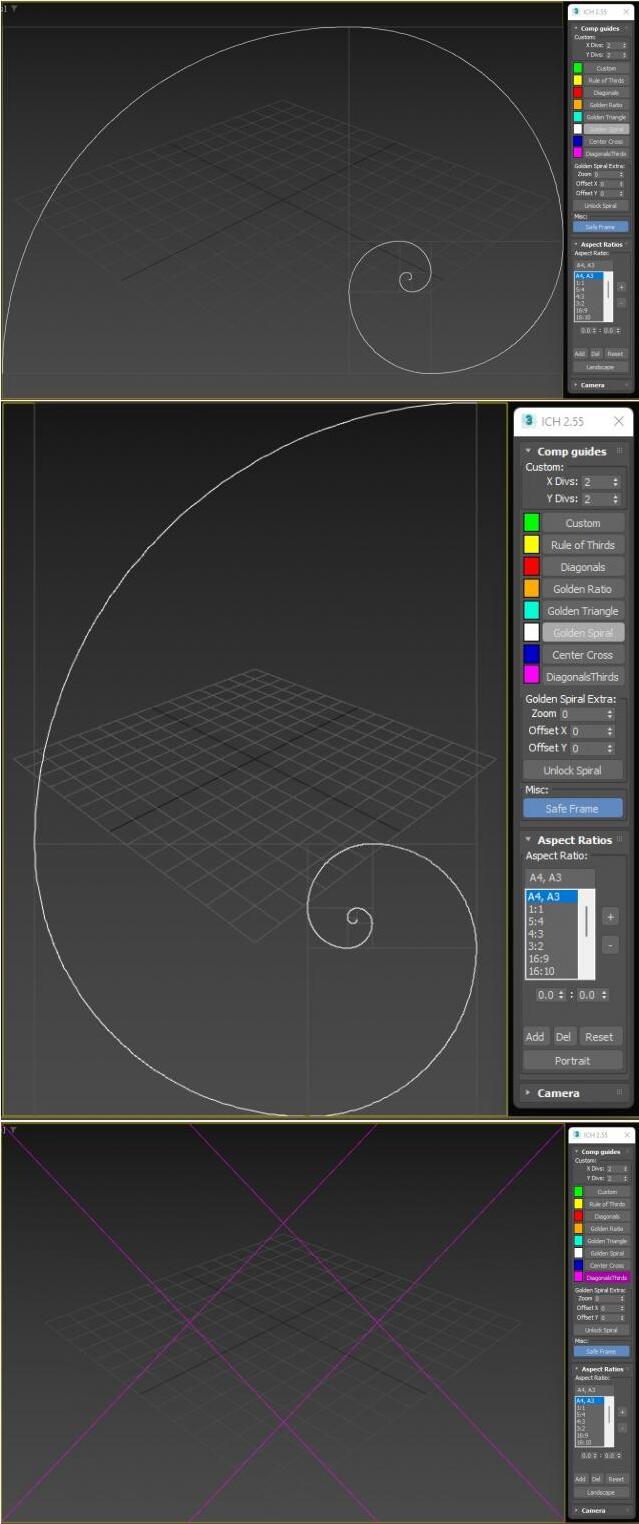Choose the 4:3 aspect ratio in large panel
This screenshot has width=639, height=1524.
551,933
